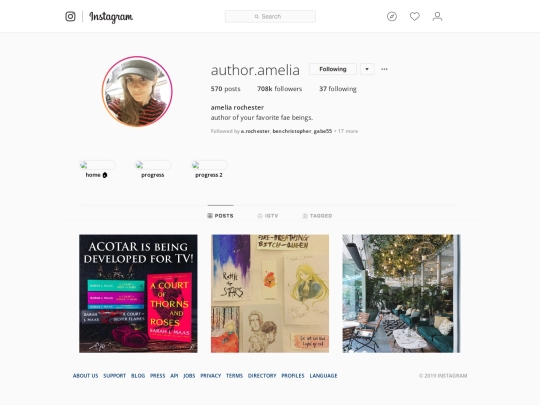Open the three-dots options menu
540x405 pixels.
(x=384, y=69)
